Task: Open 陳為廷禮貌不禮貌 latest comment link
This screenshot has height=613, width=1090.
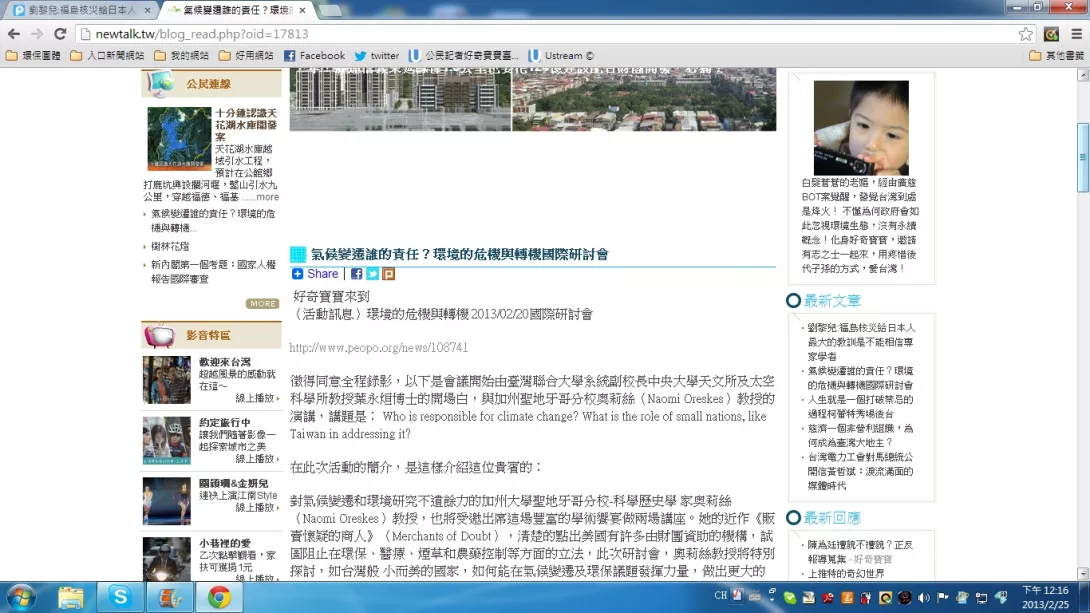Action: (860, 552)
